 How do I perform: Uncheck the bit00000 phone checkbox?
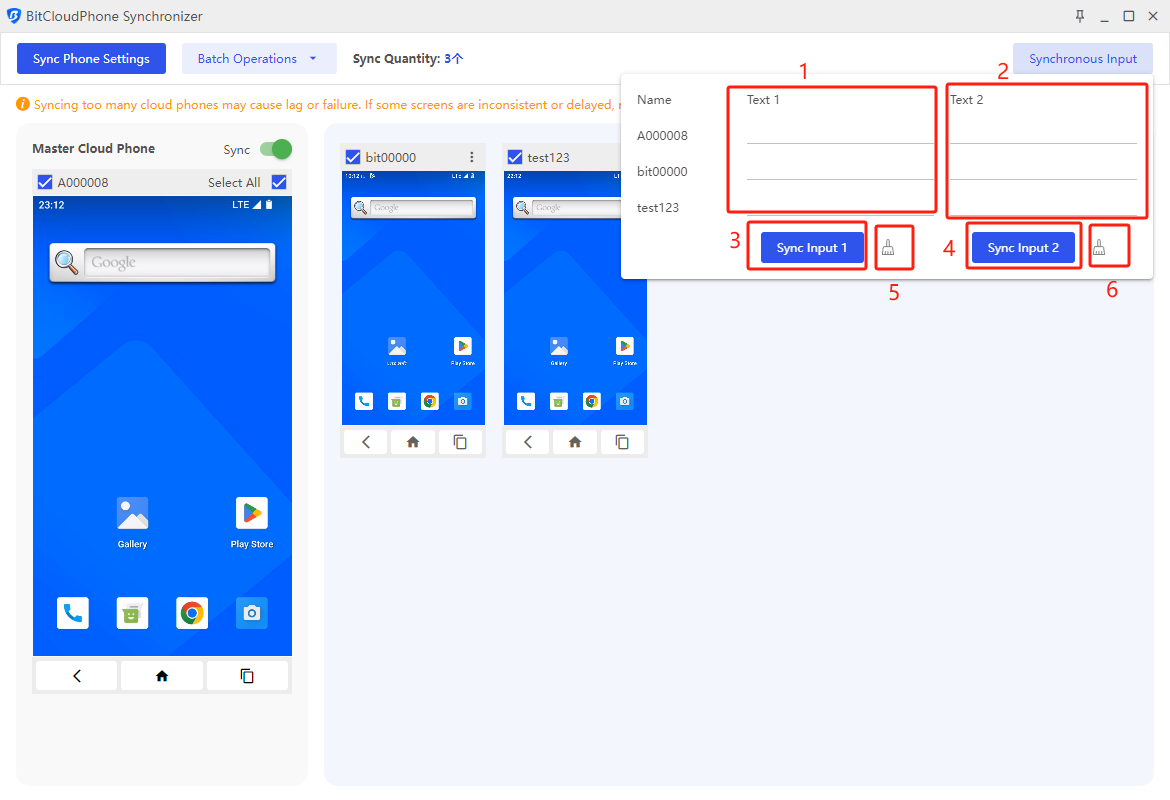(352, 157)
